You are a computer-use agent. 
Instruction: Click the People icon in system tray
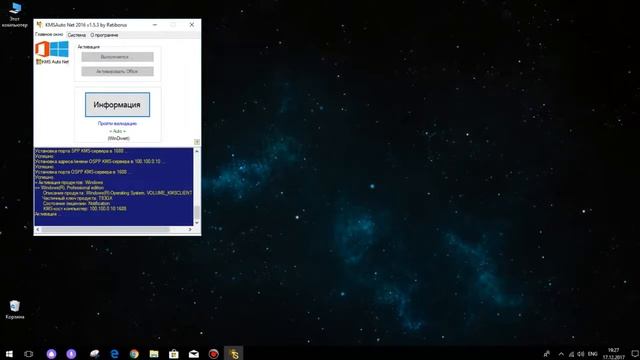click(x=547, y=354)
